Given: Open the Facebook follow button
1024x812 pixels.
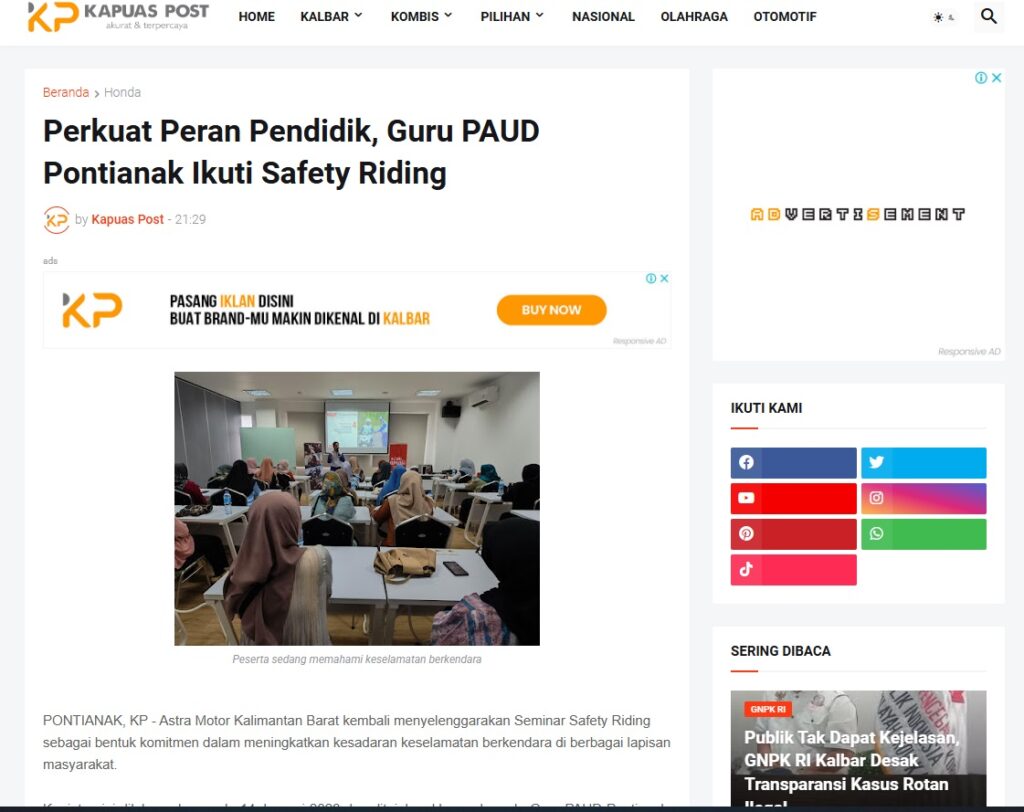Looking at the screenshot, I should pyautogui.click(x=793, y=463).
